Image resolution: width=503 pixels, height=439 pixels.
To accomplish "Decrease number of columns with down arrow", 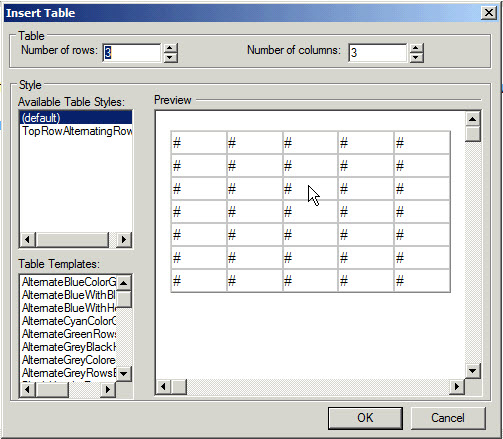I will [416, 57].
